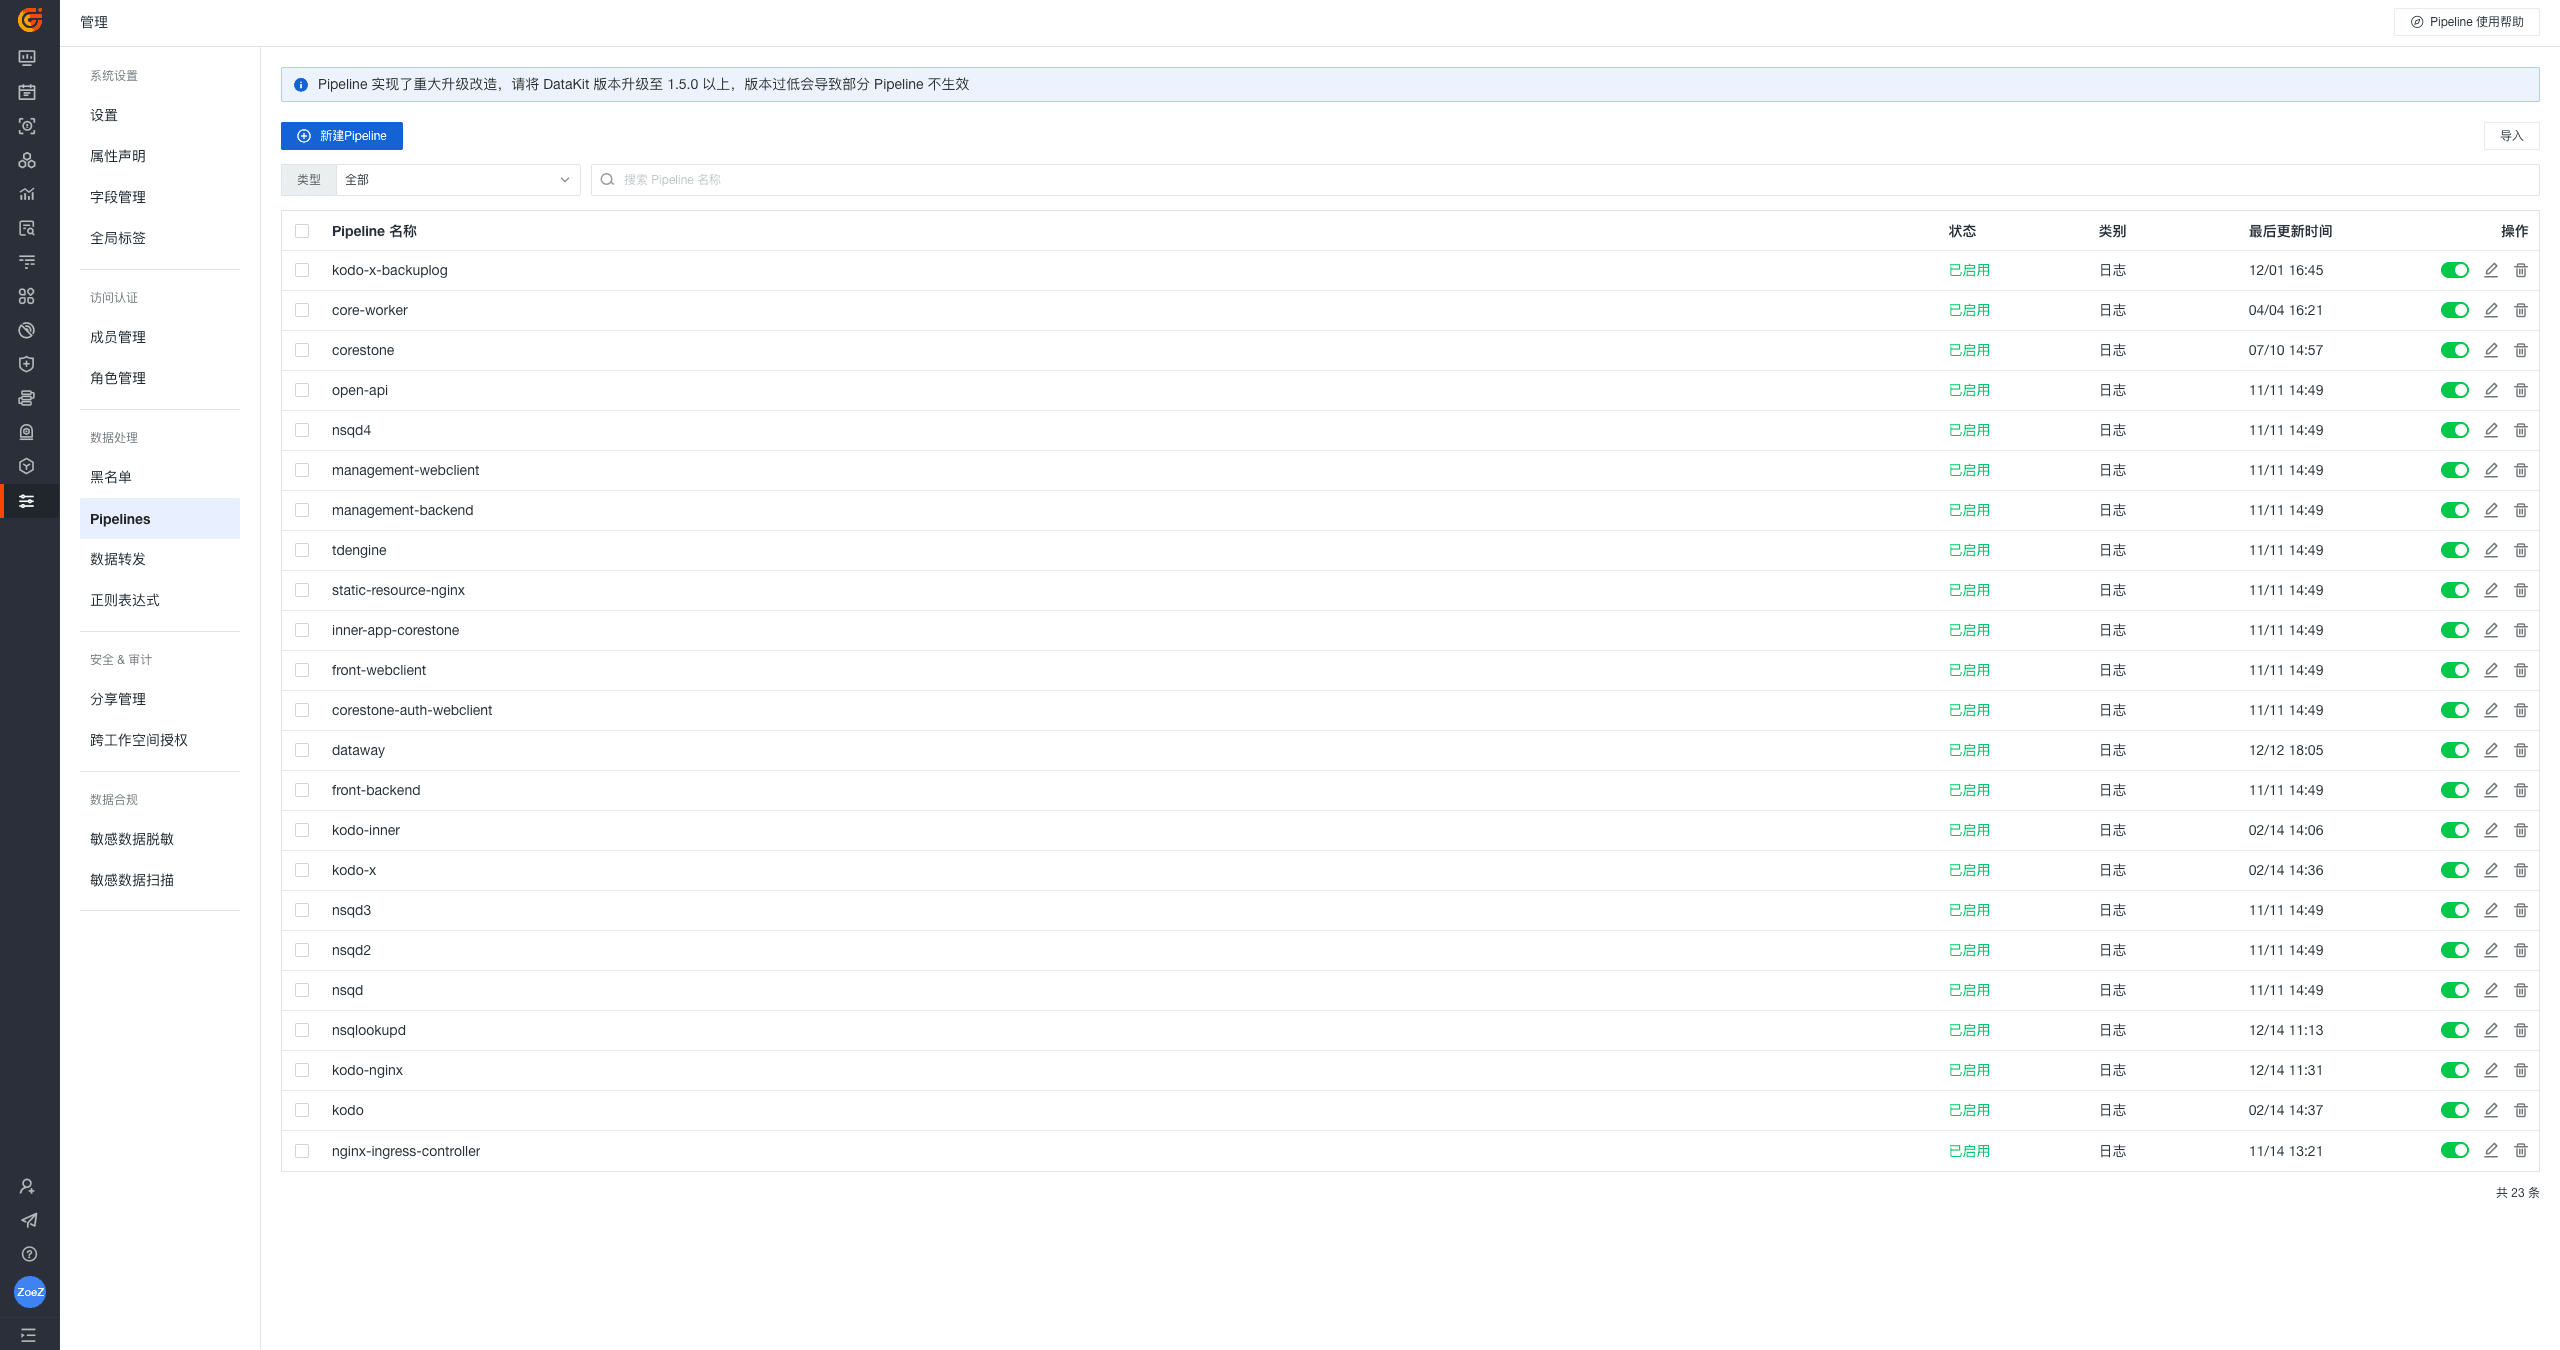Click the ZoeZ user avatar

coord(30,1292)
